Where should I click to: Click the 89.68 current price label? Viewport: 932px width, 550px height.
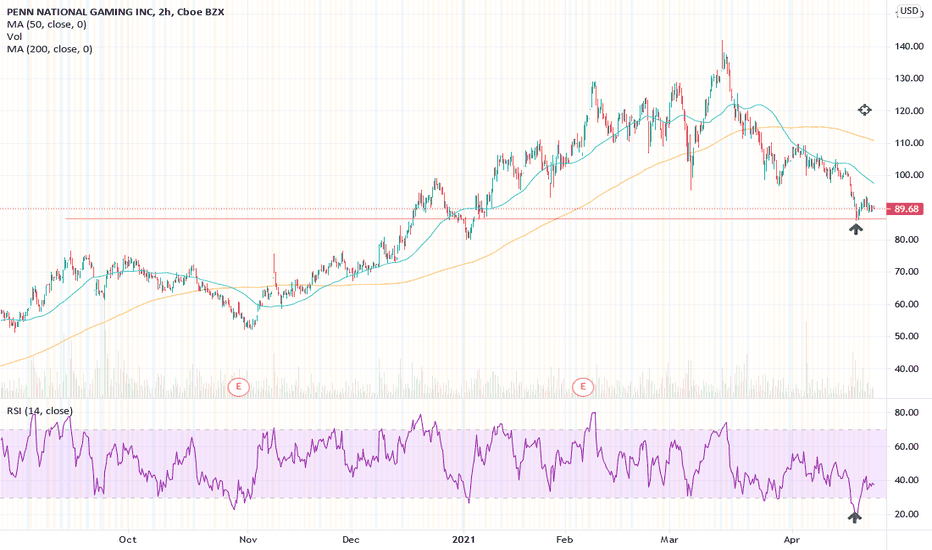[905, 209]
